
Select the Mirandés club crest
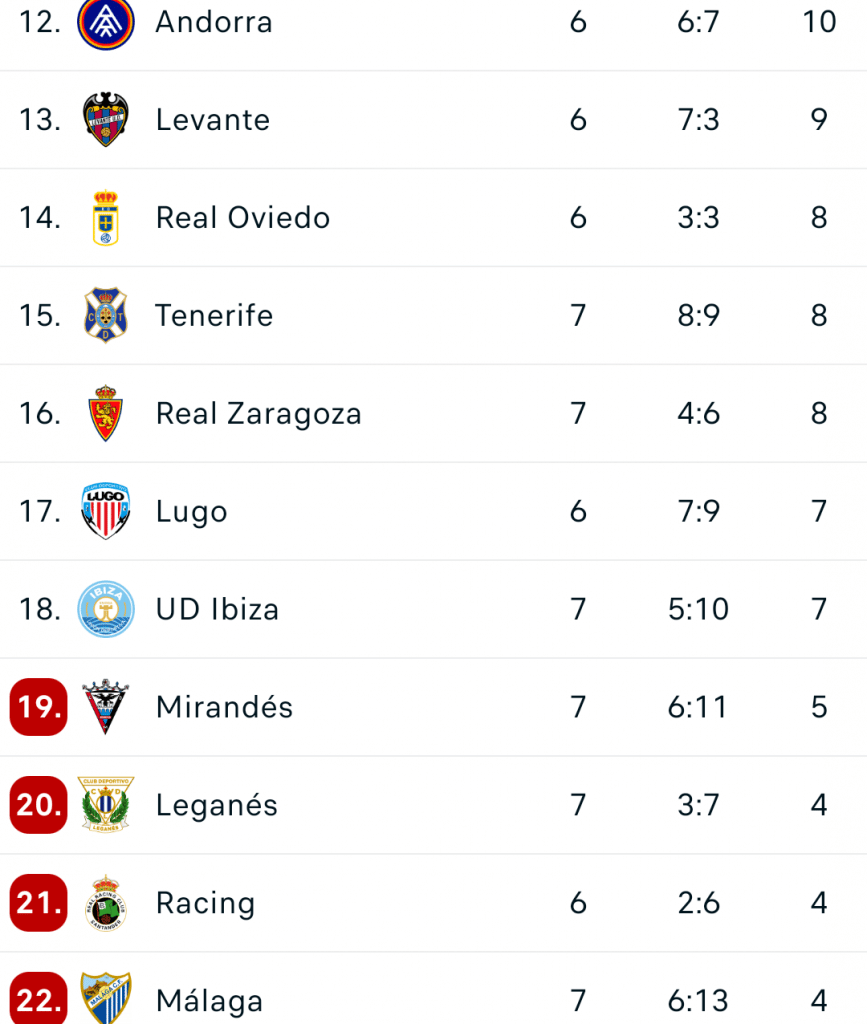click(105, 707)
